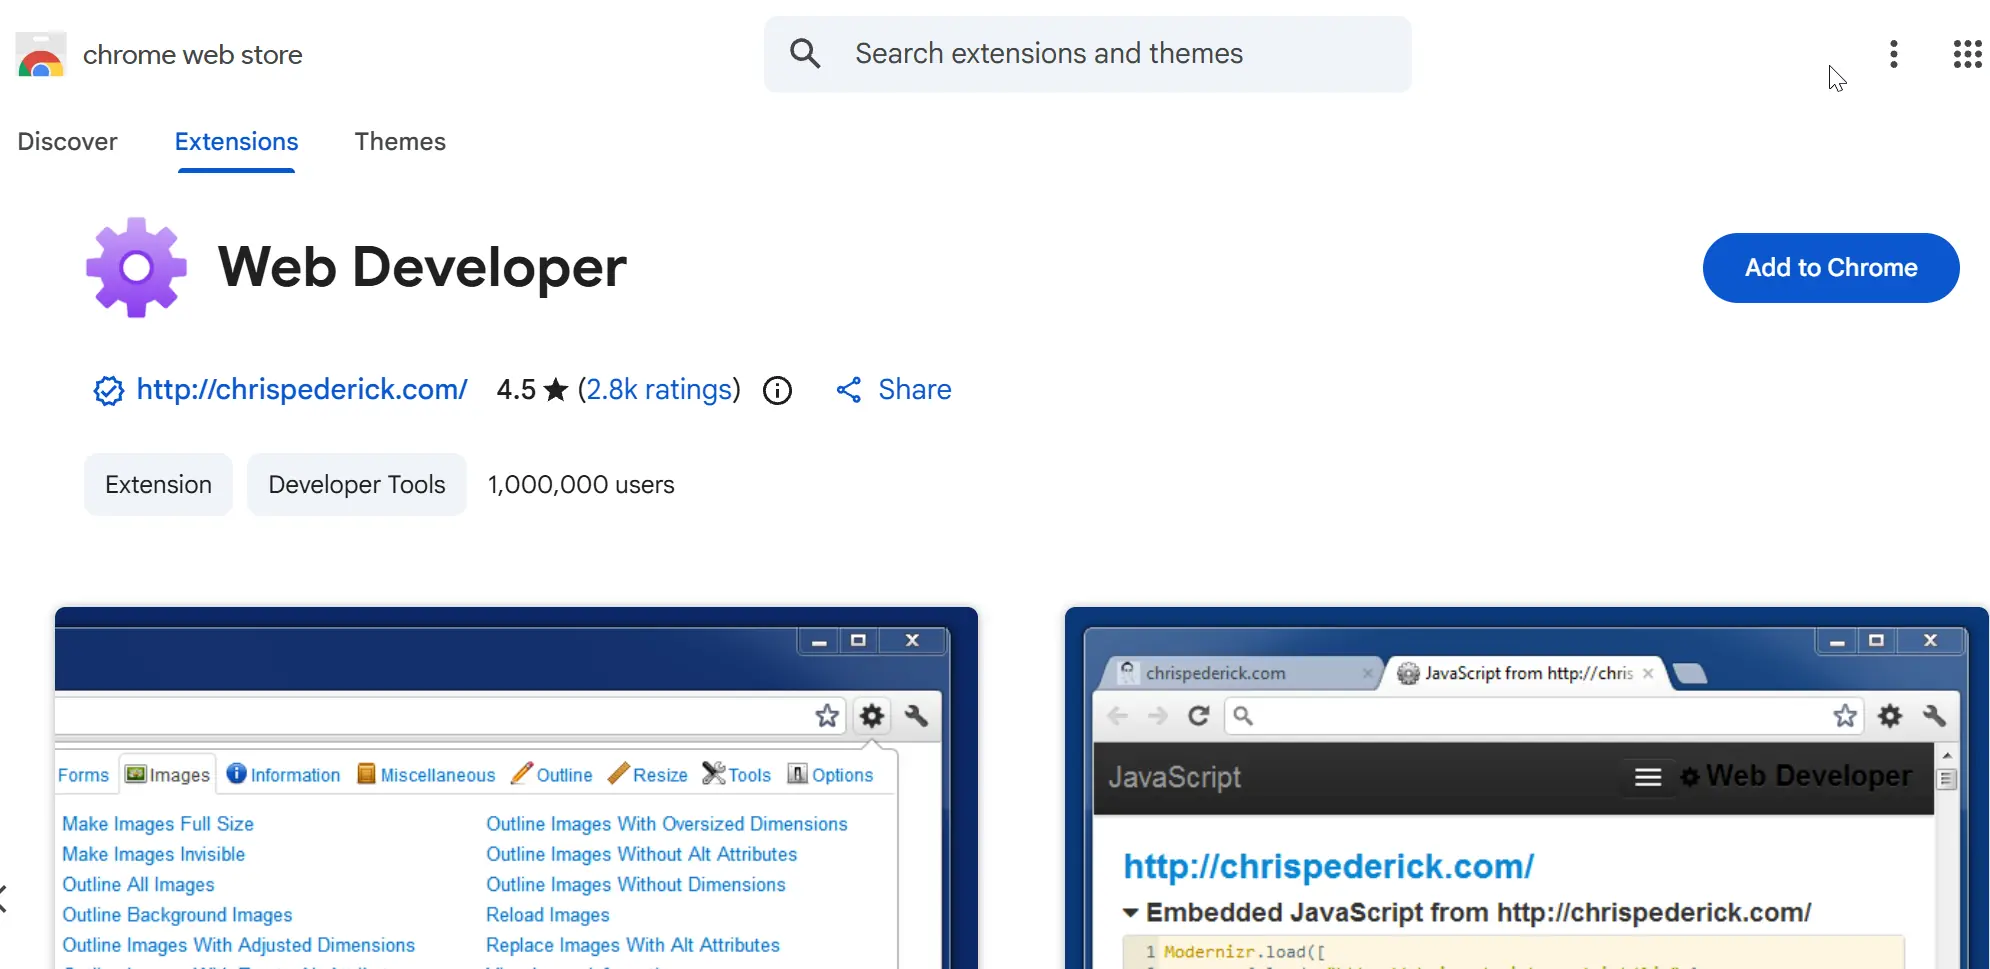Click Reload Images
The height and width of the screenshot is (969, 1990).
[x=548, y=915]
